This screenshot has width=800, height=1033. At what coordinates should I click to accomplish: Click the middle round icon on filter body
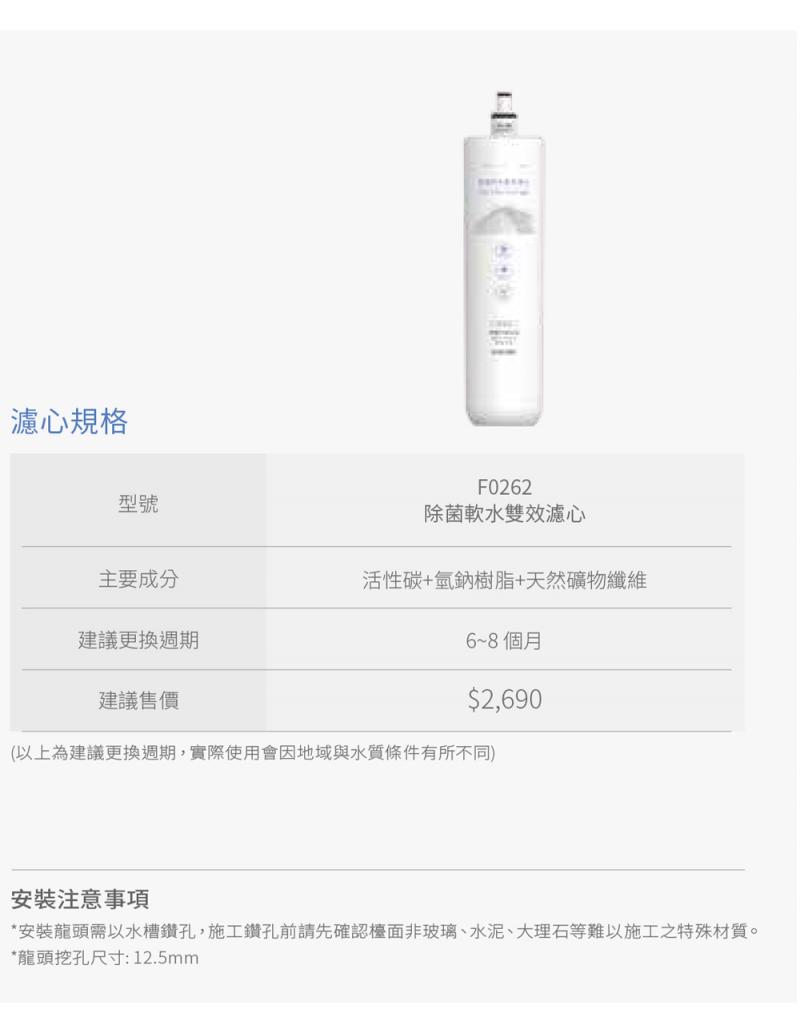[504, 270]
